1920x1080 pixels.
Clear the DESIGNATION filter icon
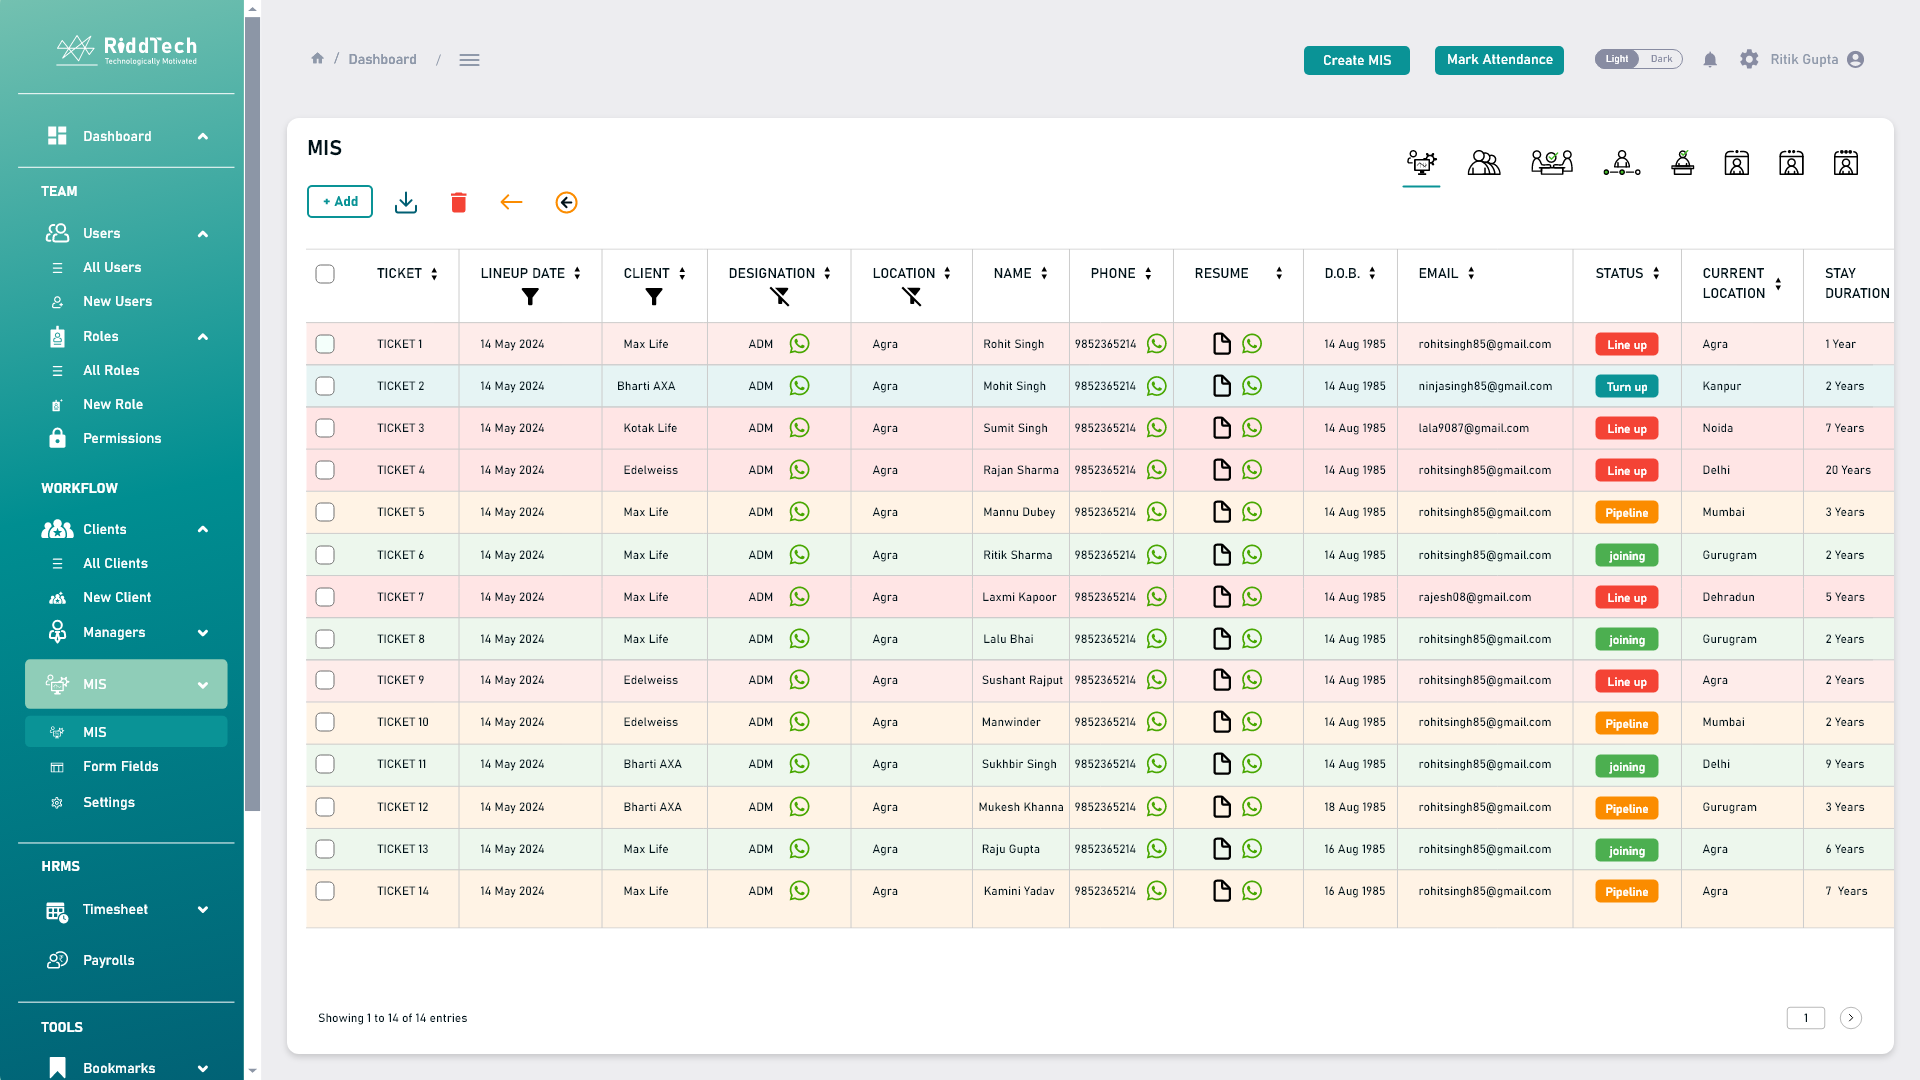click(780, 297)
